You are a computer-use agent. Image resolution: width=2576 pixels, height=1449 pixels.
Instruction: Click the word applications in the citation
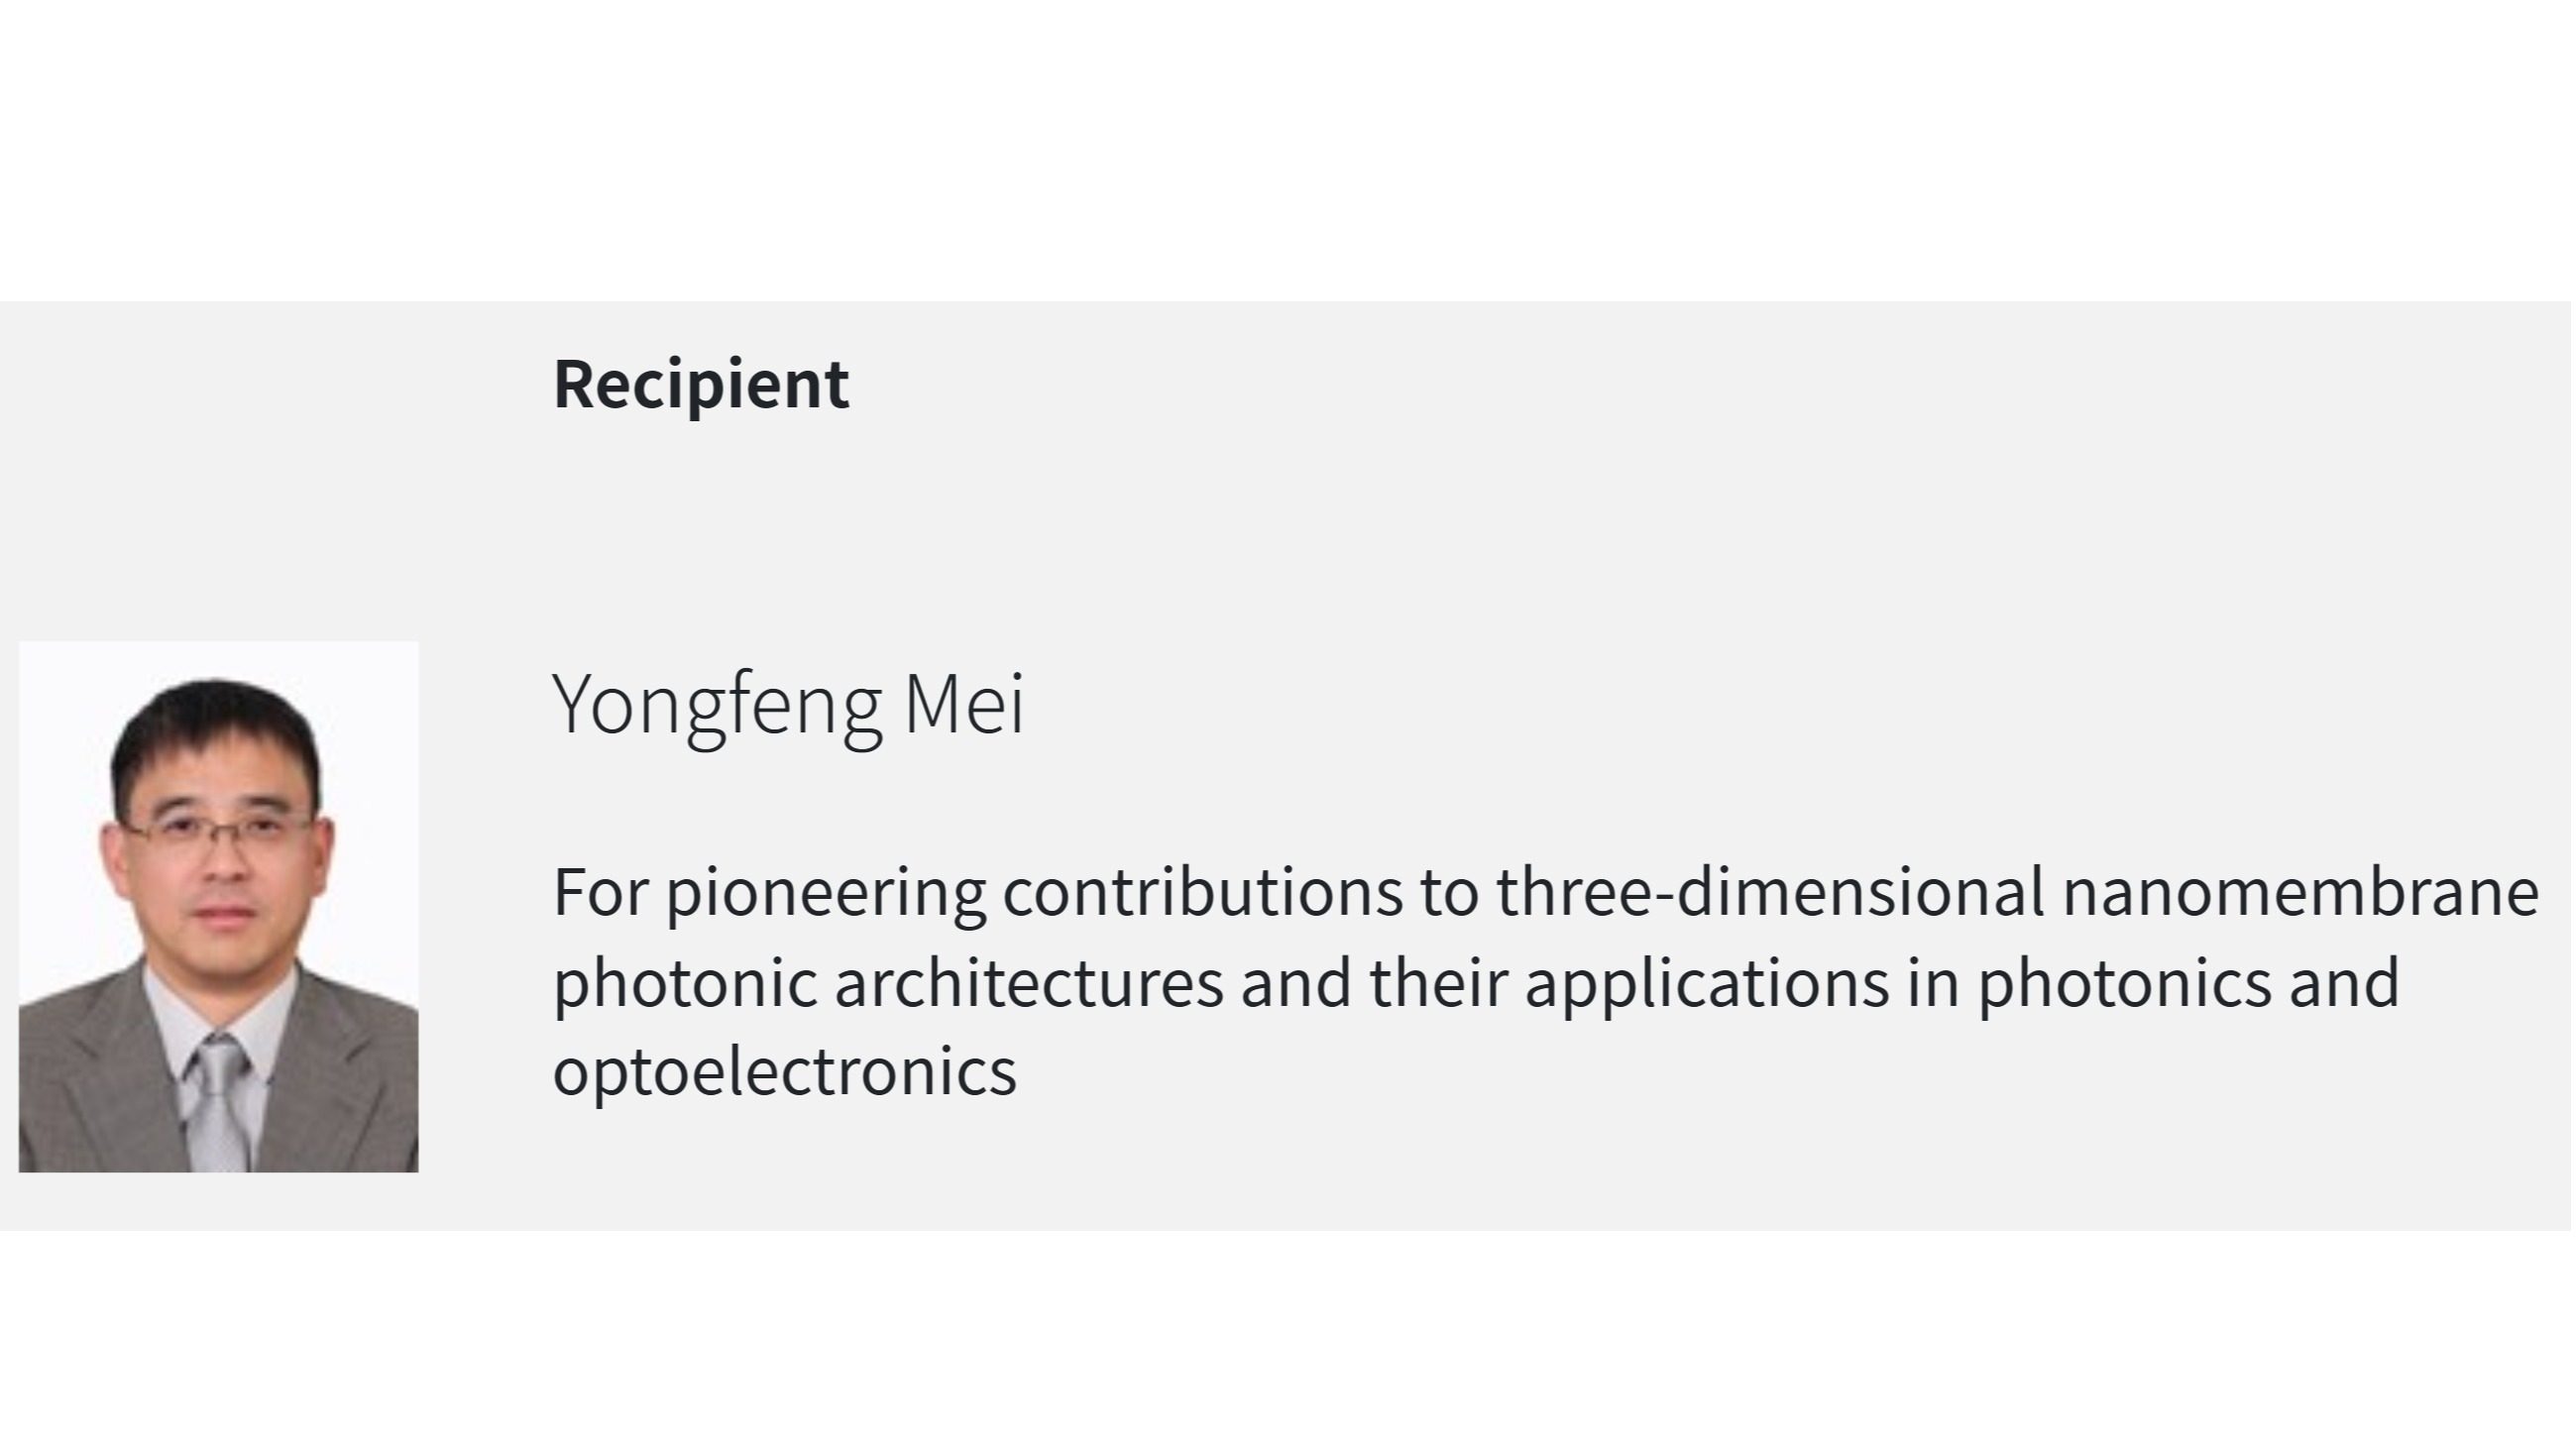click(1707, 983)
